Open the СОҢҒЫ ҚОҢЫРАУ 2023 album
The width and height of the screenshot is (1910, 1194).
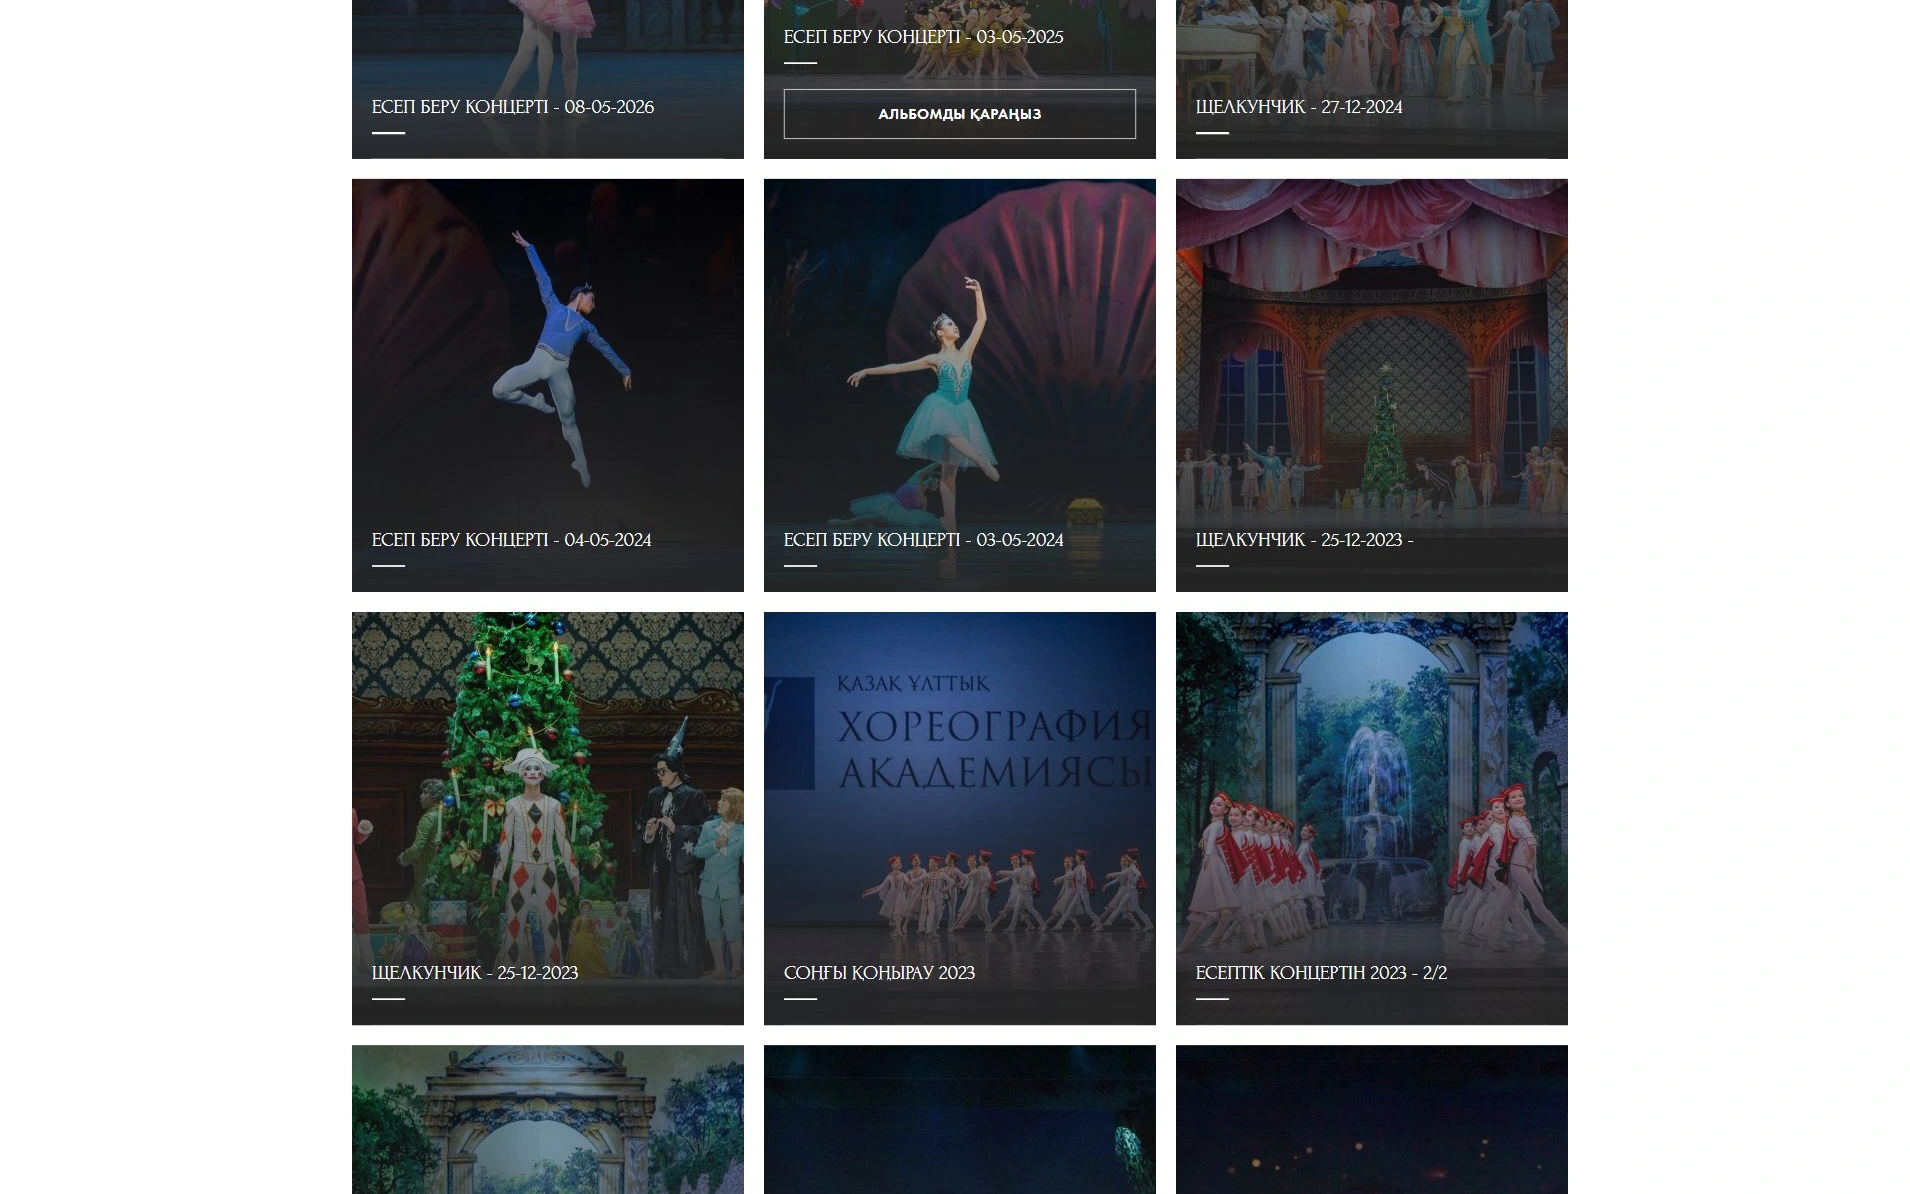click(959, 818)
